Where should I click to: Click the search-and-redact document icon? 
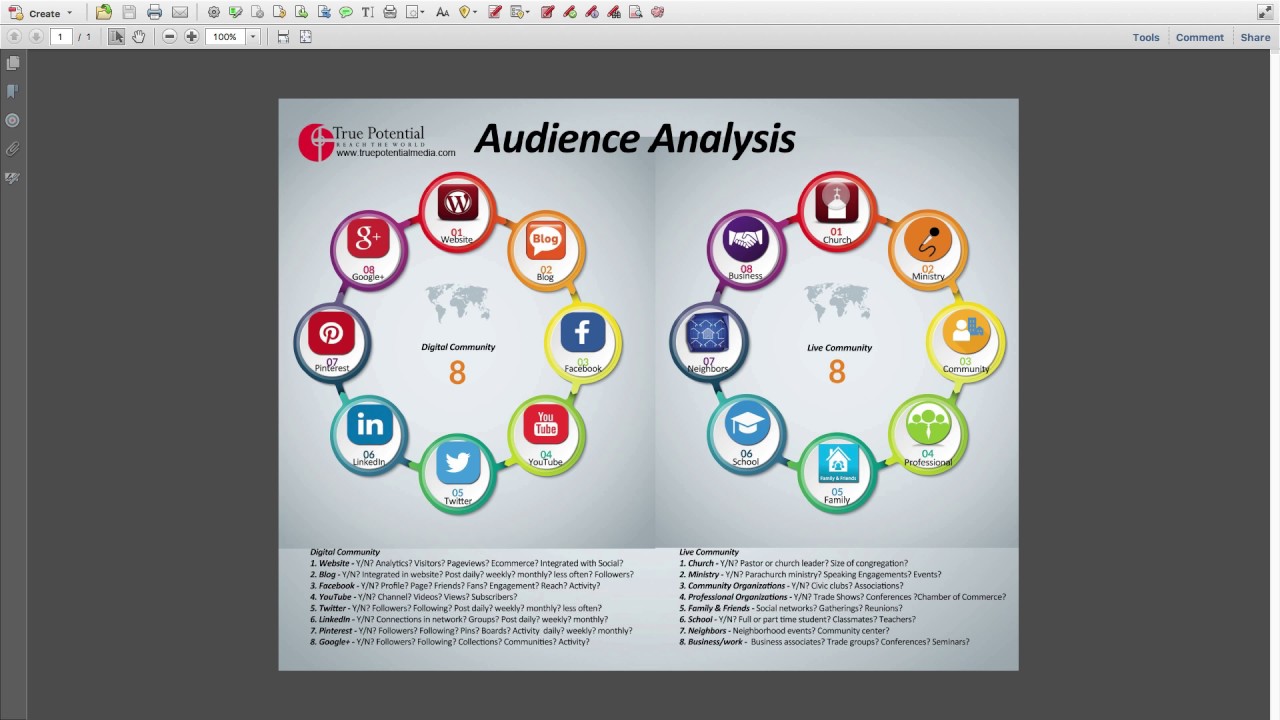tap(636, 12)
